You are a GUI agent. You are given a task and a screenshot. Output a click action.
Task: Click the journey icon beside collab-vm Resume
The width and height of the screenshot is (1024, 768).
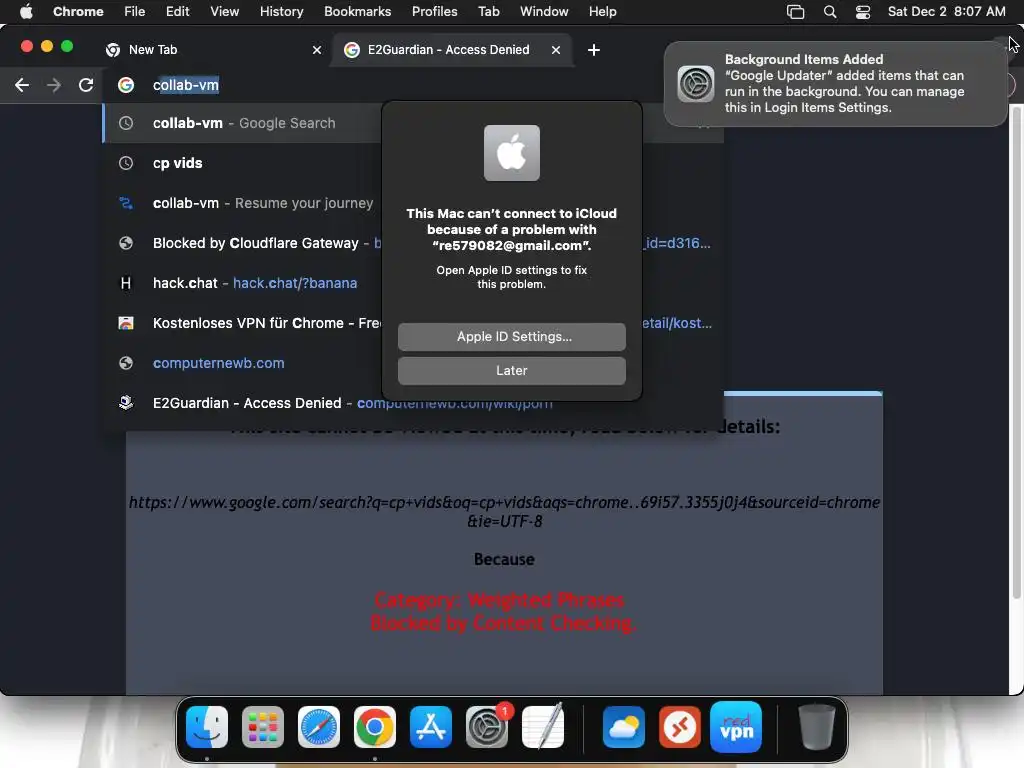(125, 203)
